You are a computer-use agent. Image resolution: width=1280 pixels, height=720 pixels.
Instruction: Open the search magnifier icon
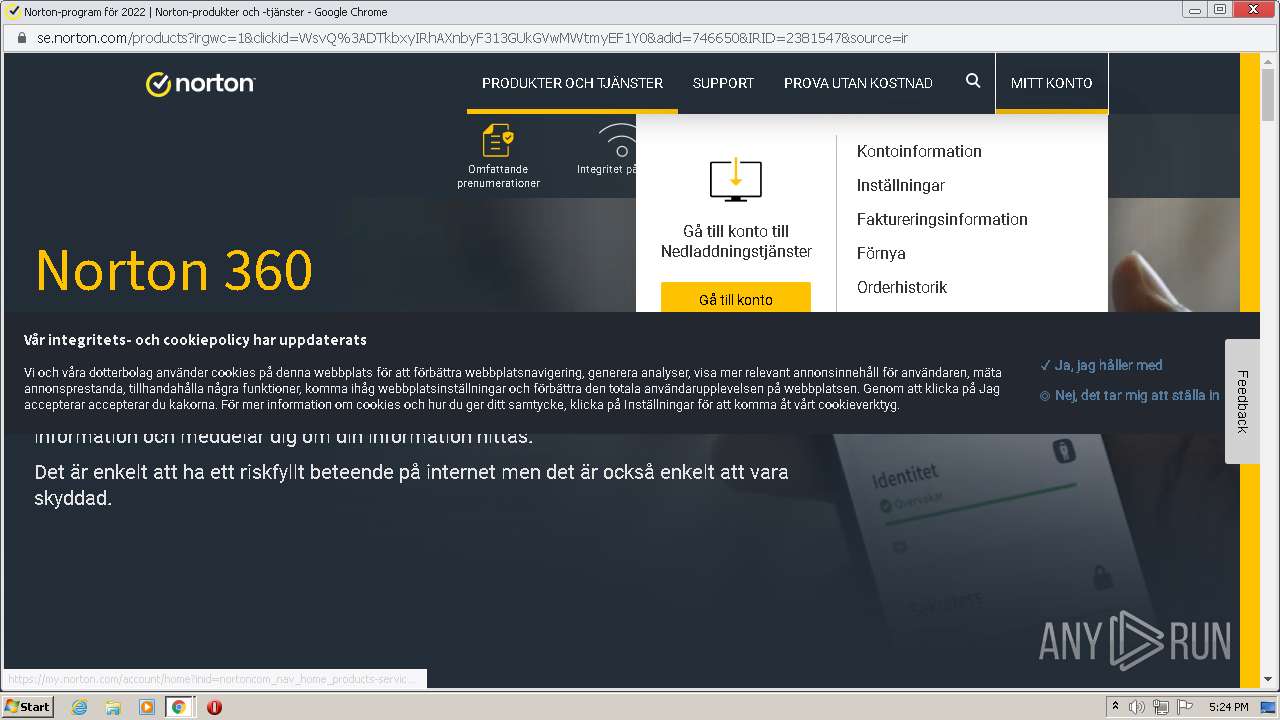click(x=973, y=81)
